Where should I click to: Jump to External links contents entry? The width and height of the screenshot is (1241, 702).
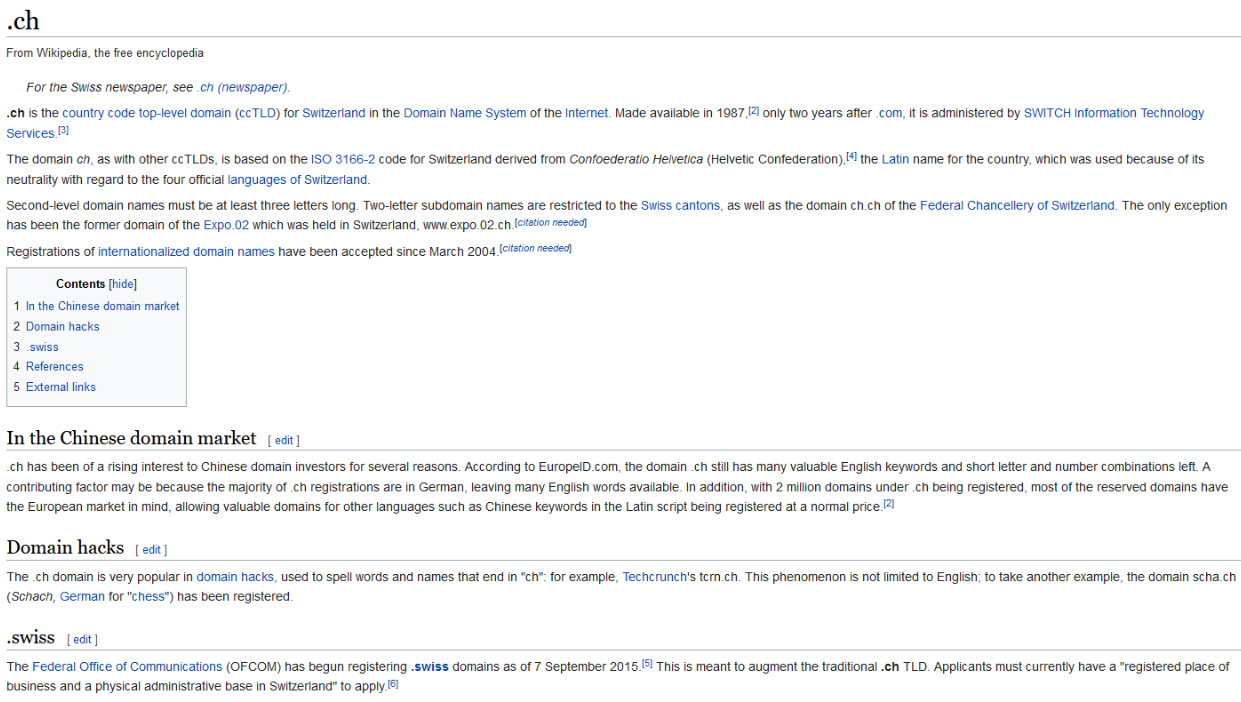tap(54, 387)
